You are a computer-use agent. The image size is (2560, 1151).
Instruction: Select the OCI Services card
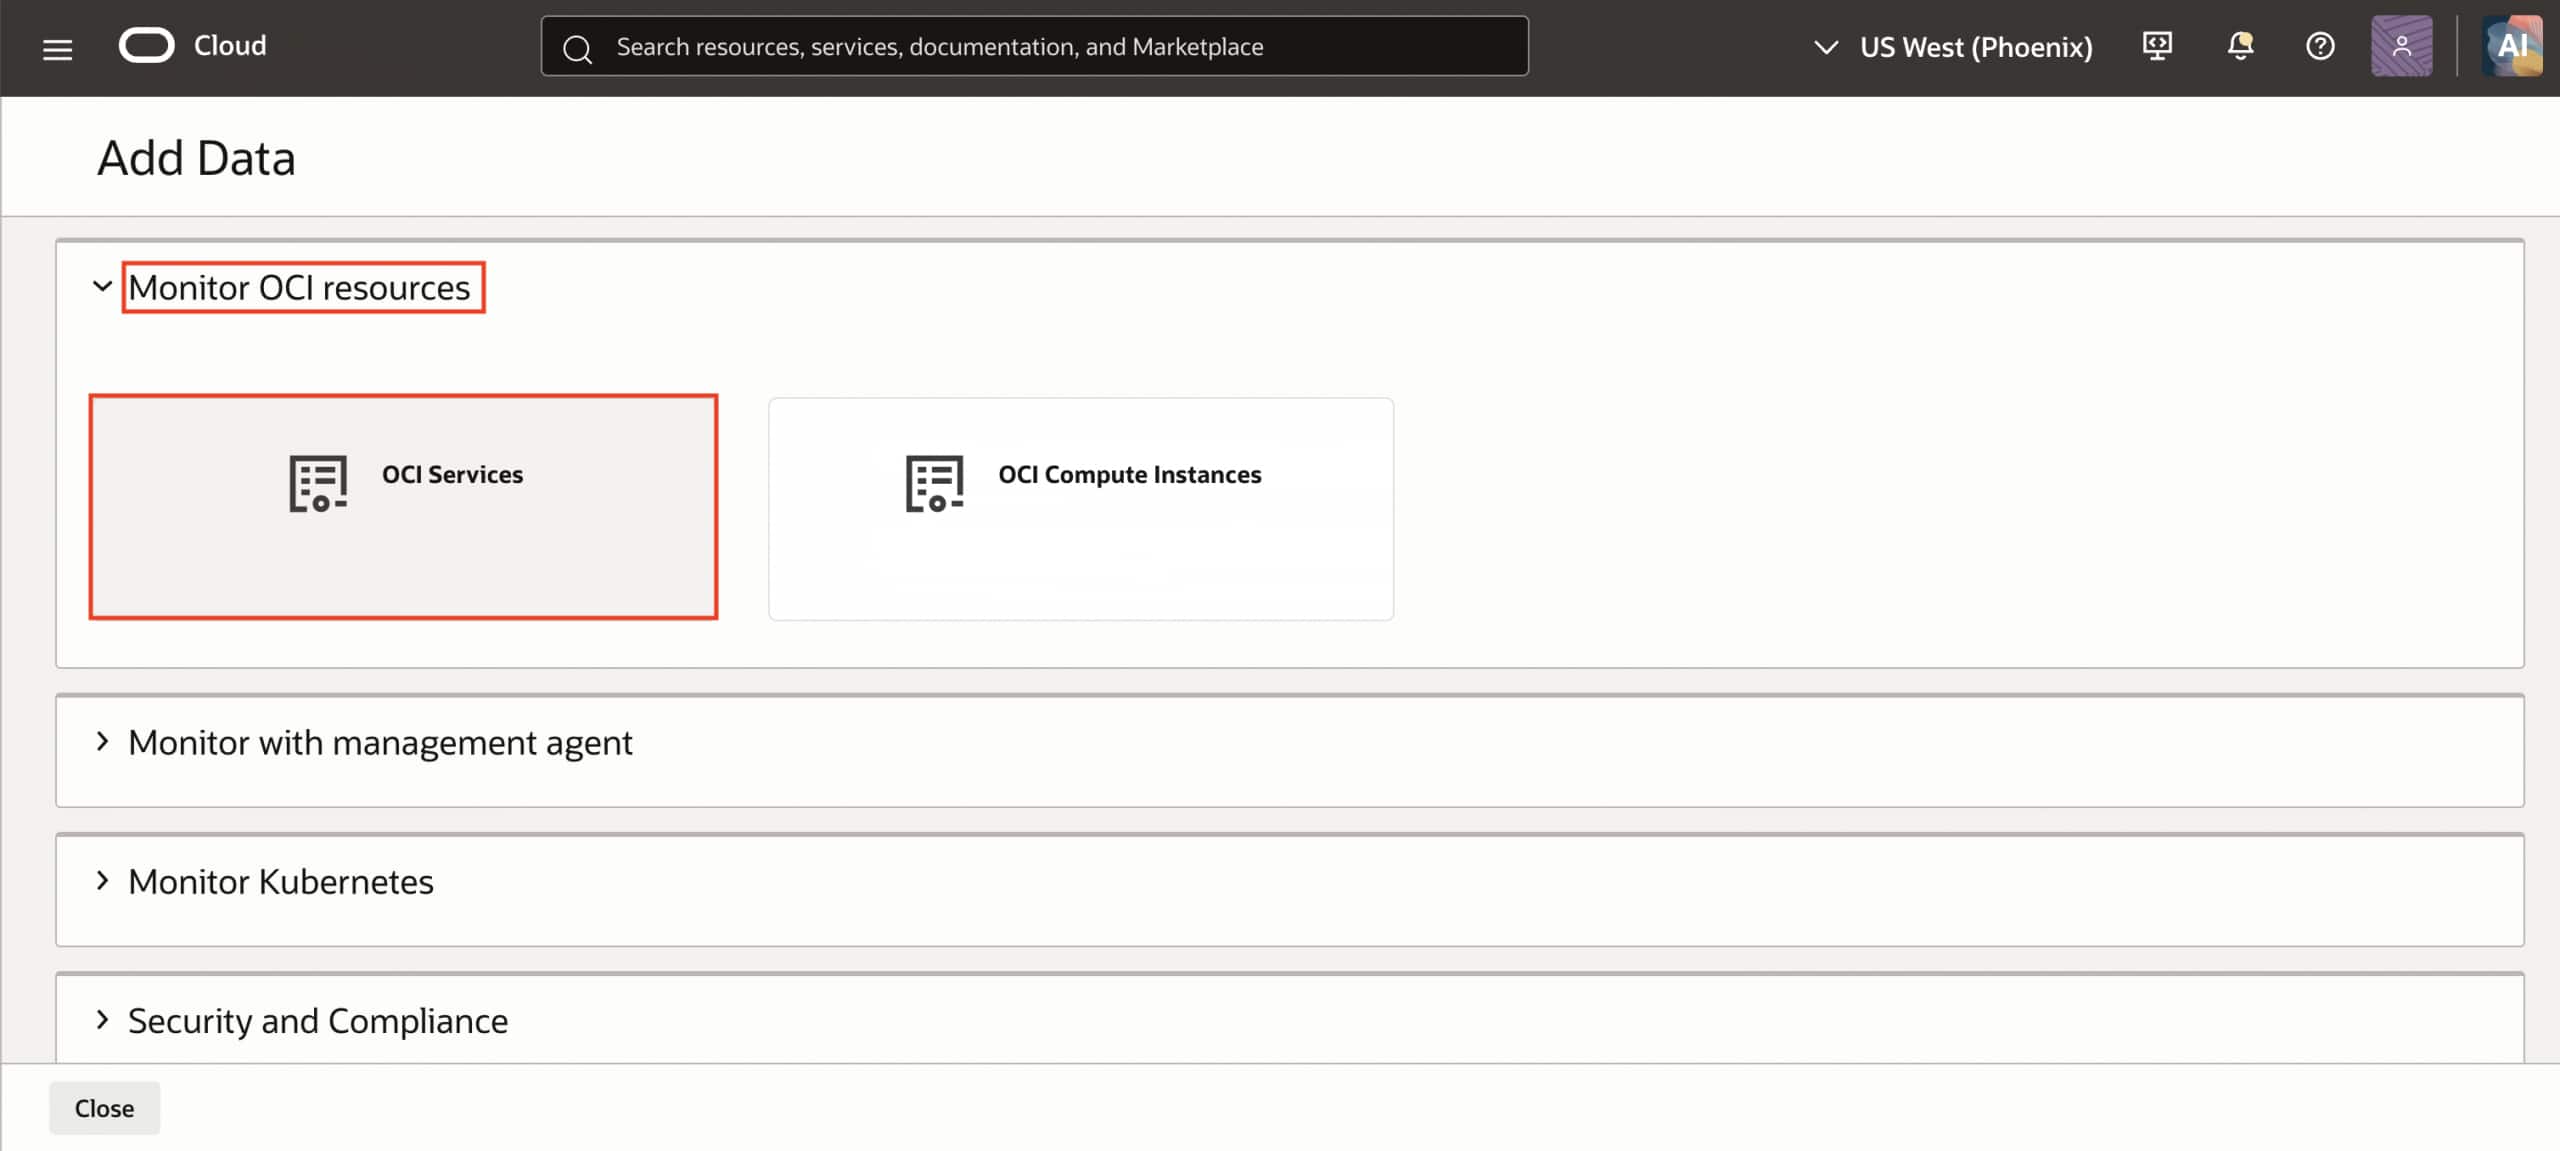point(403,507)
